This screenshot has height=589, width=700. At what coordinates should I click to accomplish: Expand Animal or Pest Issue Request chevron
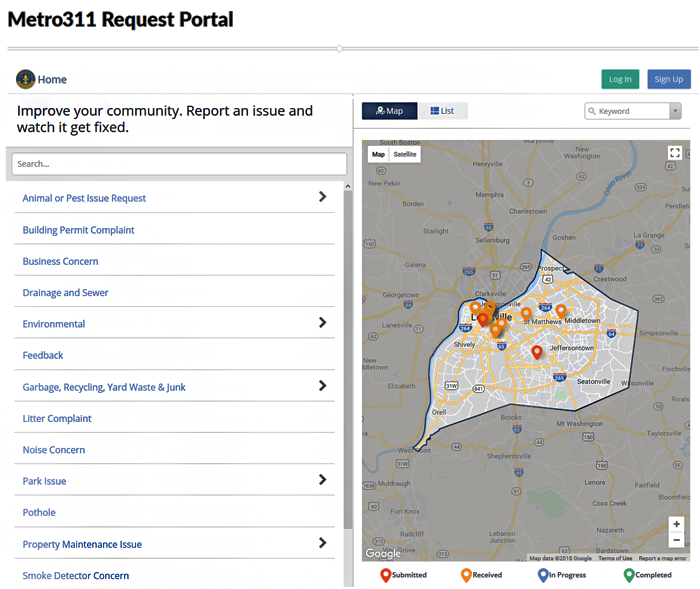pyautogui.click(x=323, y=196)
